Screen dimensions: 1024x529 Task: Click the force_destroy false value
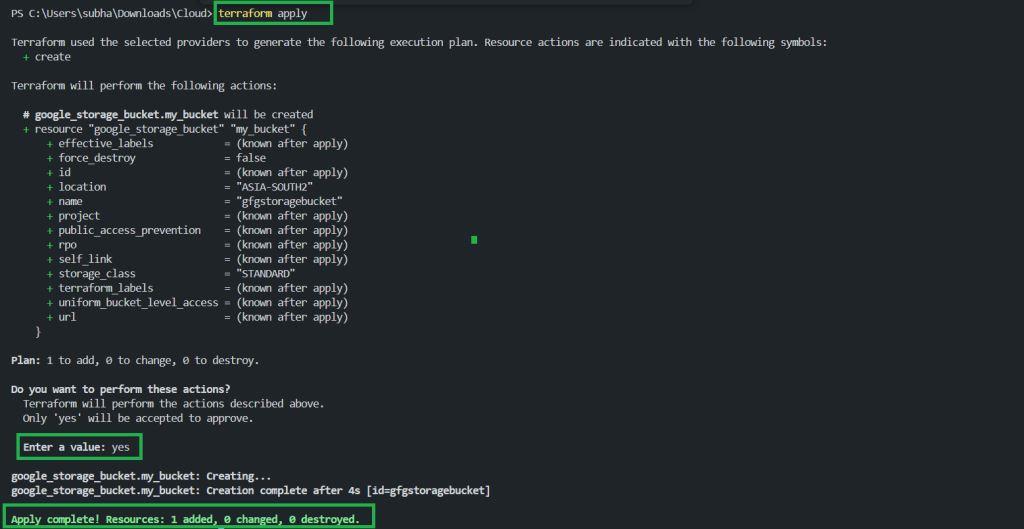(x=251, y=158)
